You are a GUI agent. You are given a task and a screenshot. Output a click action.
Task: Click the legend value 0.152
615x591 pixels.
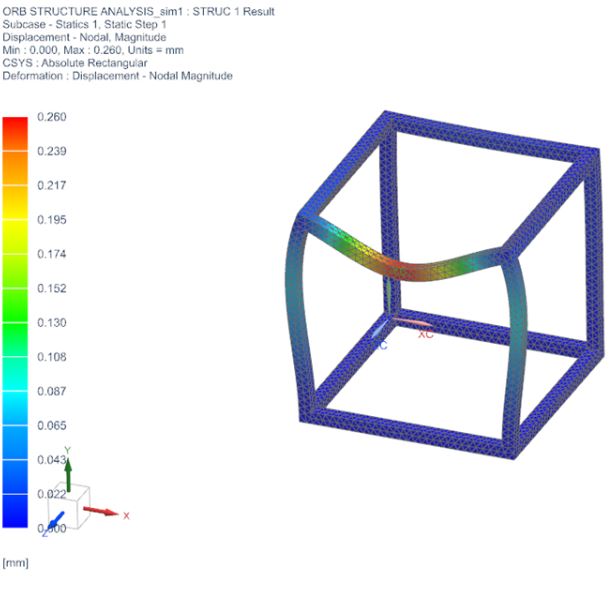[52, 288]
